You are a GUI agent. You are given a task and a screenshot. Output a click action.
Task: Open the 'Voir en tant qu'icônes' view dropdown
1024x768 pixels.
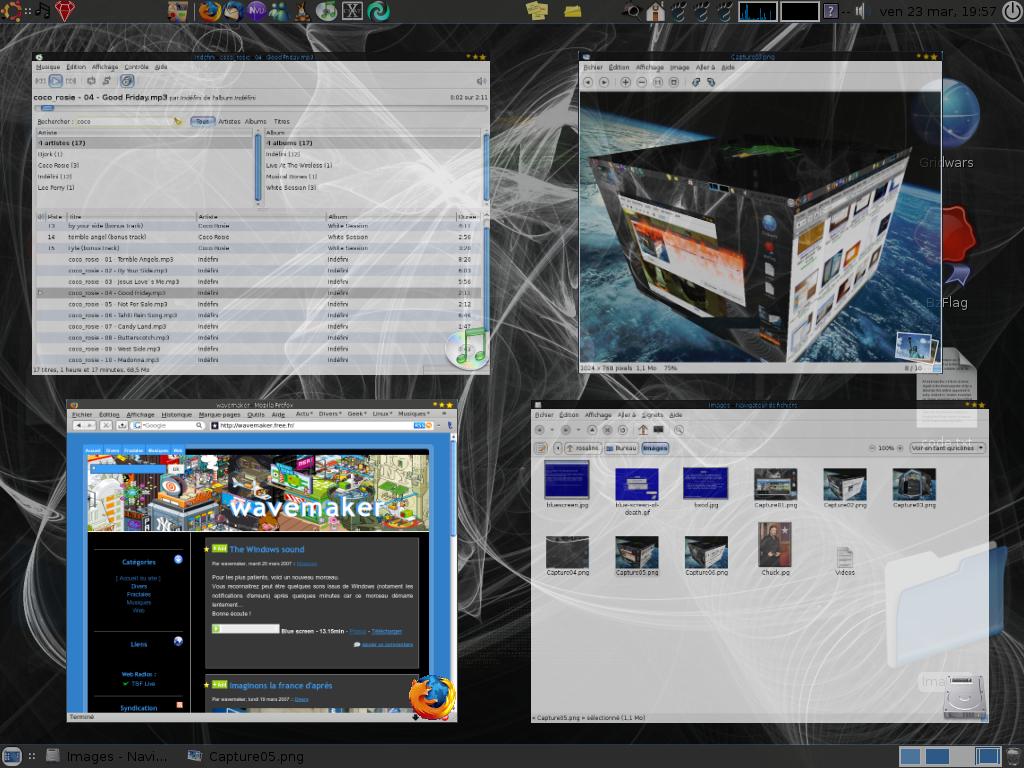pos(948,448)
